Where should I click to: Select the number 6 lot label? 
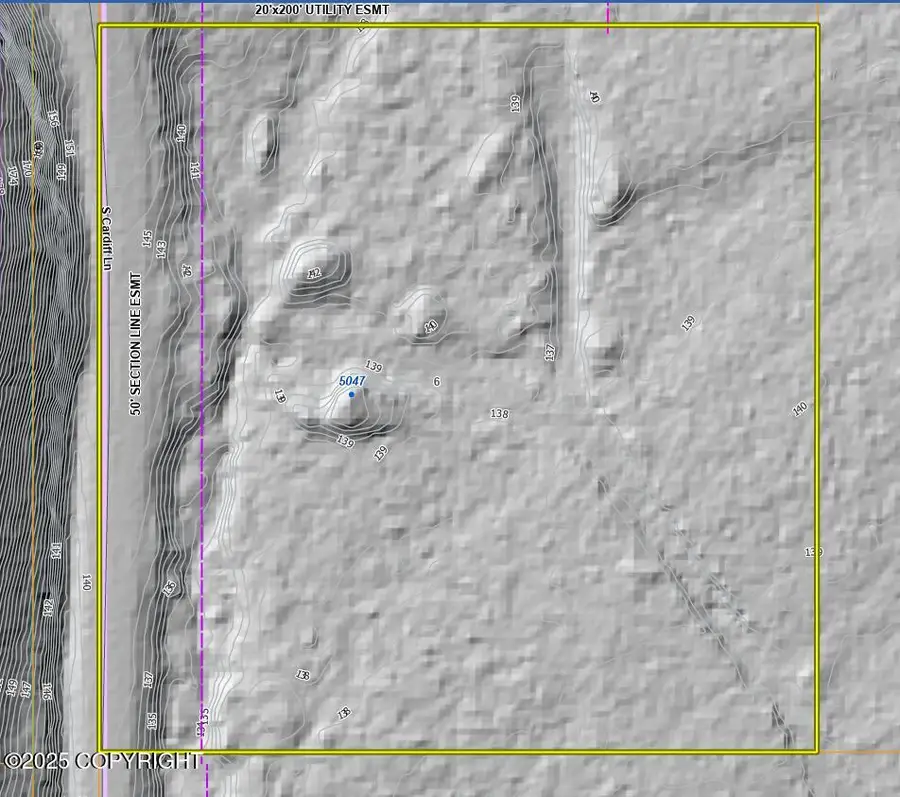pos(436,381)
